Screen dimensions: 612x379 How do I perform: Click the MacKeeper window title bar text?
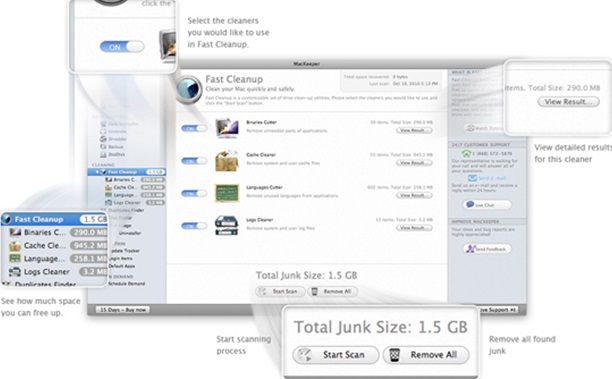[306, 64]
